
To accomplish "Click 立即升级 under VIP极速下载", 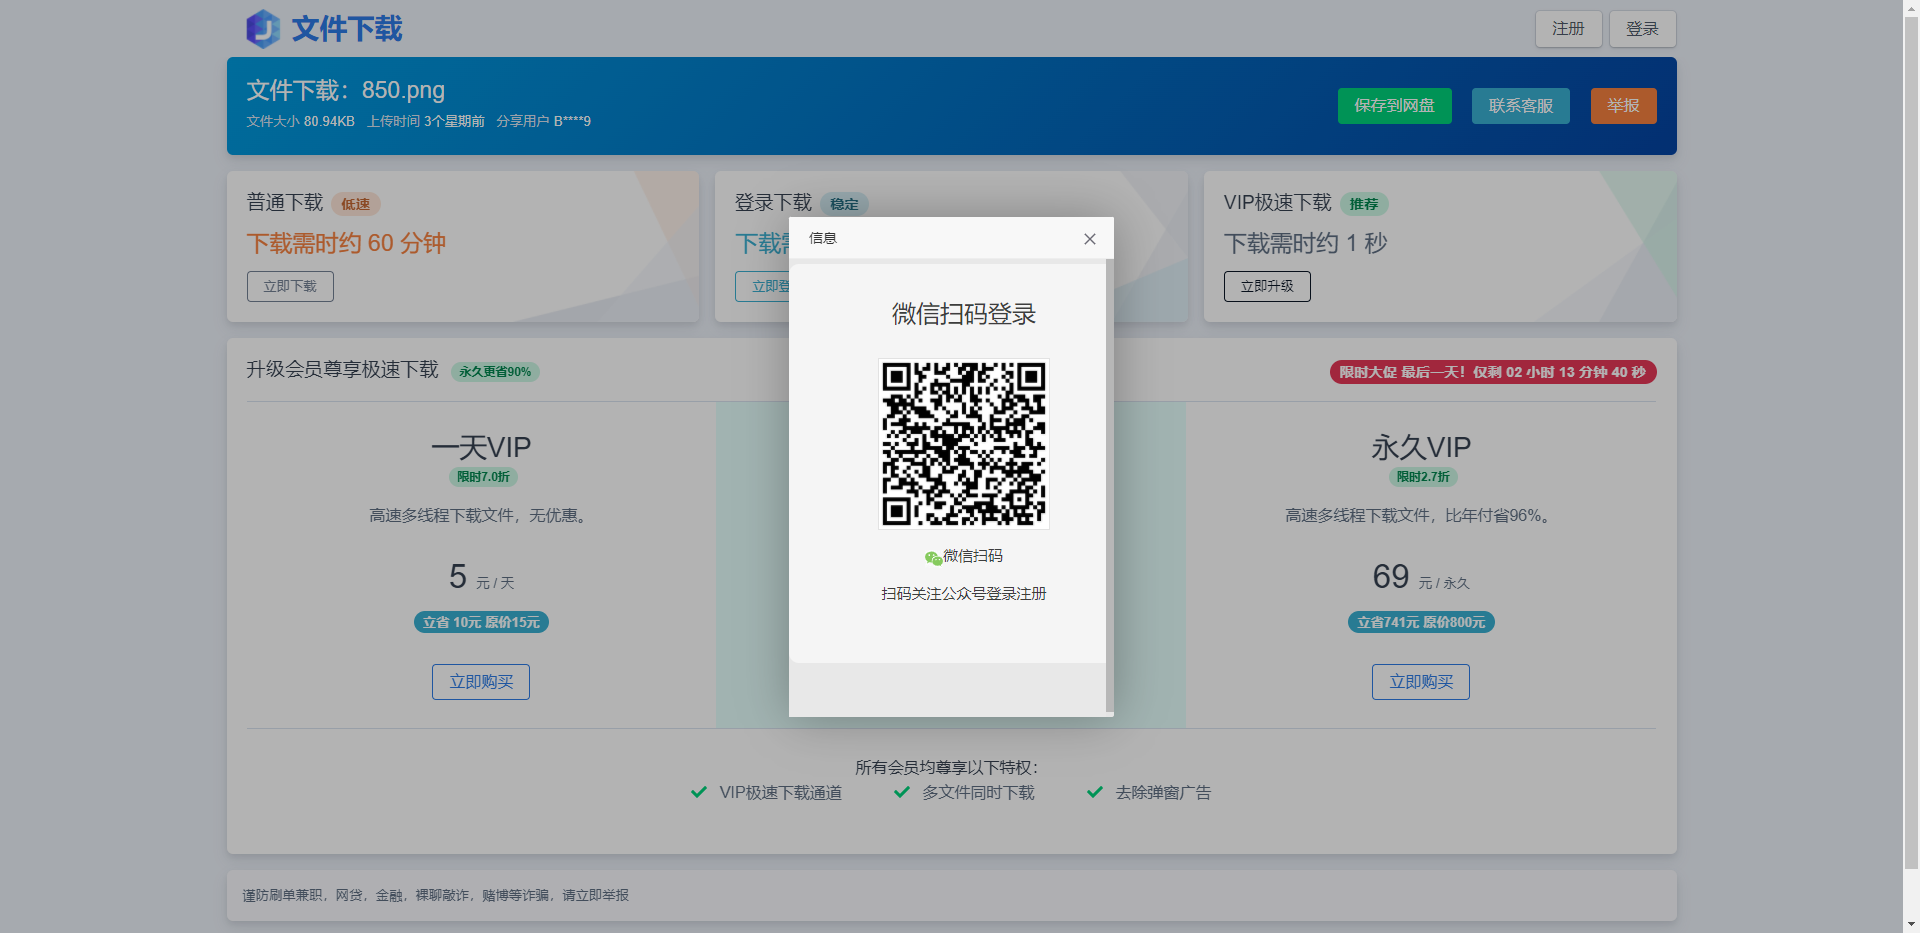I will (x=1267, y=286).
